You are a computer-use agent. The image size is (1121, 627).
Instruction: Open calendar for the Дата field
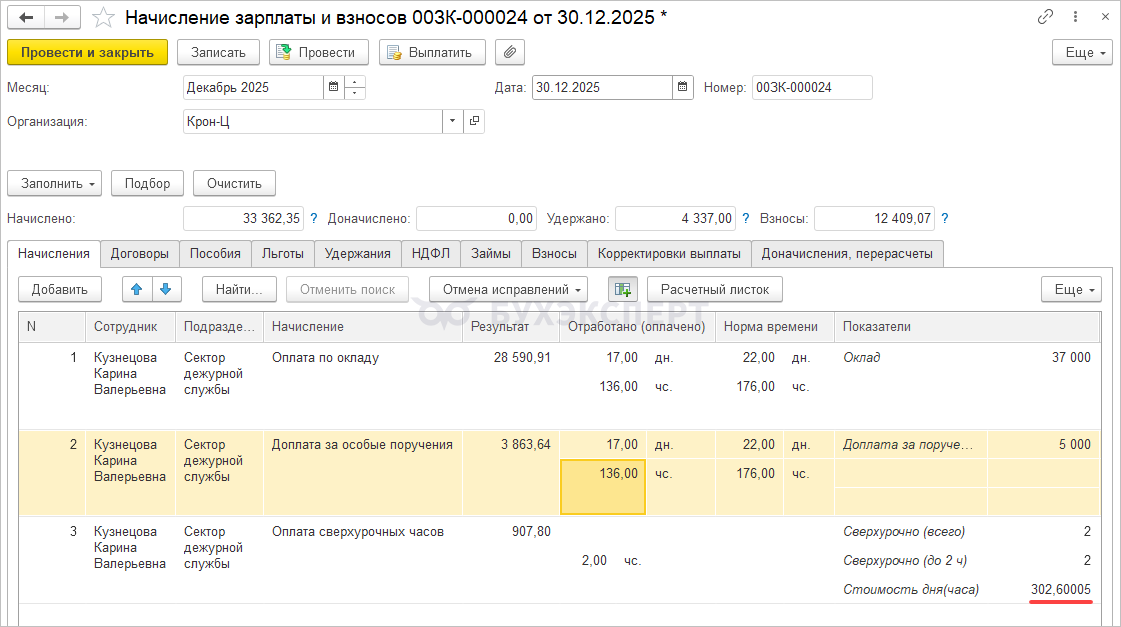(682, 87)
